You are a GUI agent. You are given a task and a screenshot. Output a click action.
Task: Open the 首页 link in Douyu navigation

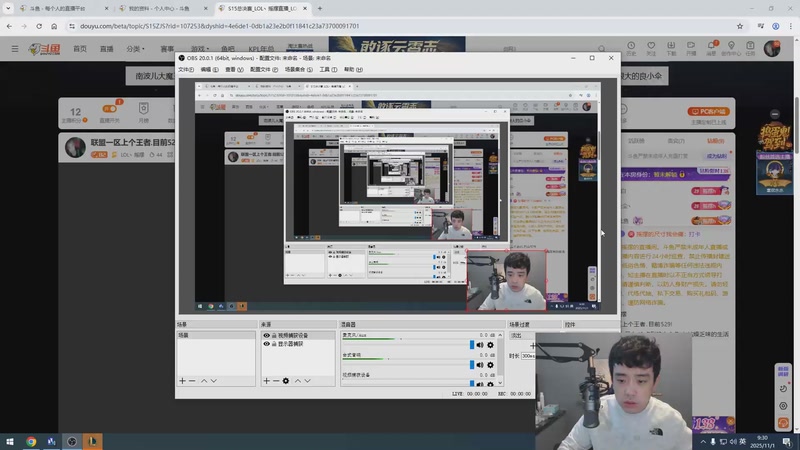coord(80,49)
